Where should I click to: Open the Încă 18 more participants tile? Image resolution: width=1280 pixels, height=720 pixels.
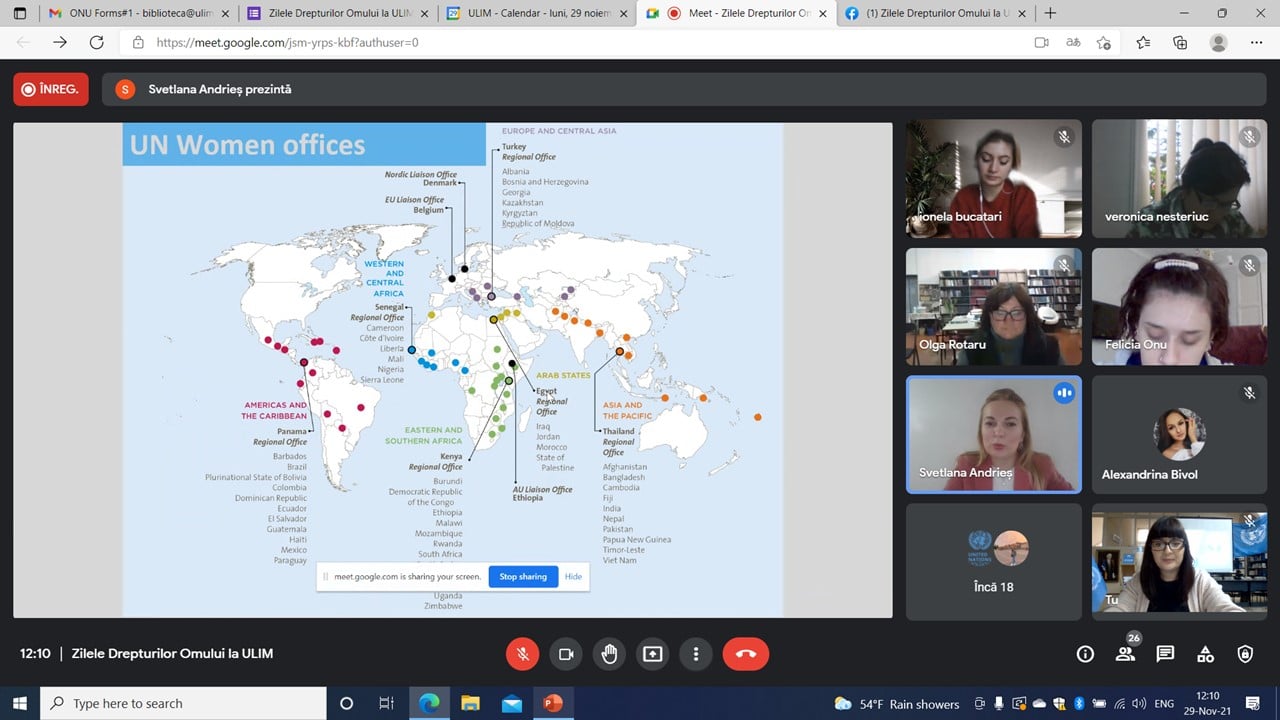coord(994,562)
